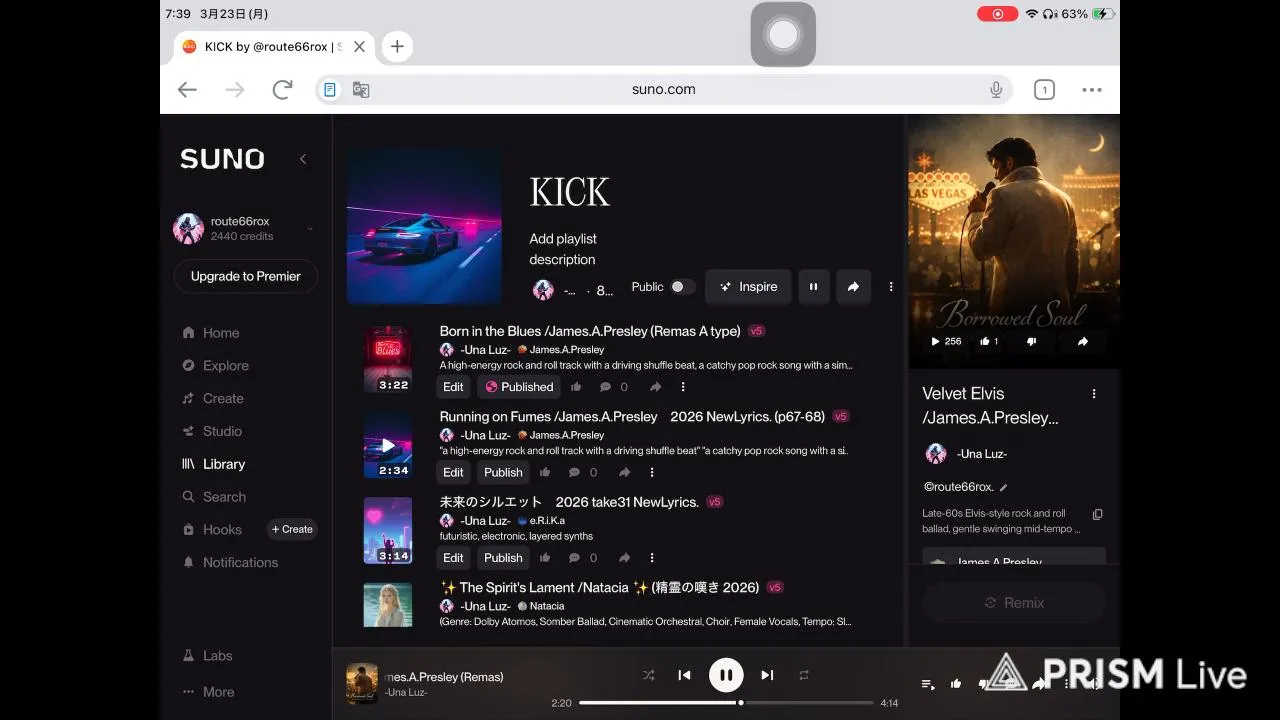The width and height of the screenshot is (1280, 720).
Task: Like the 未来のシルエット song
Action: coord(545,558)
